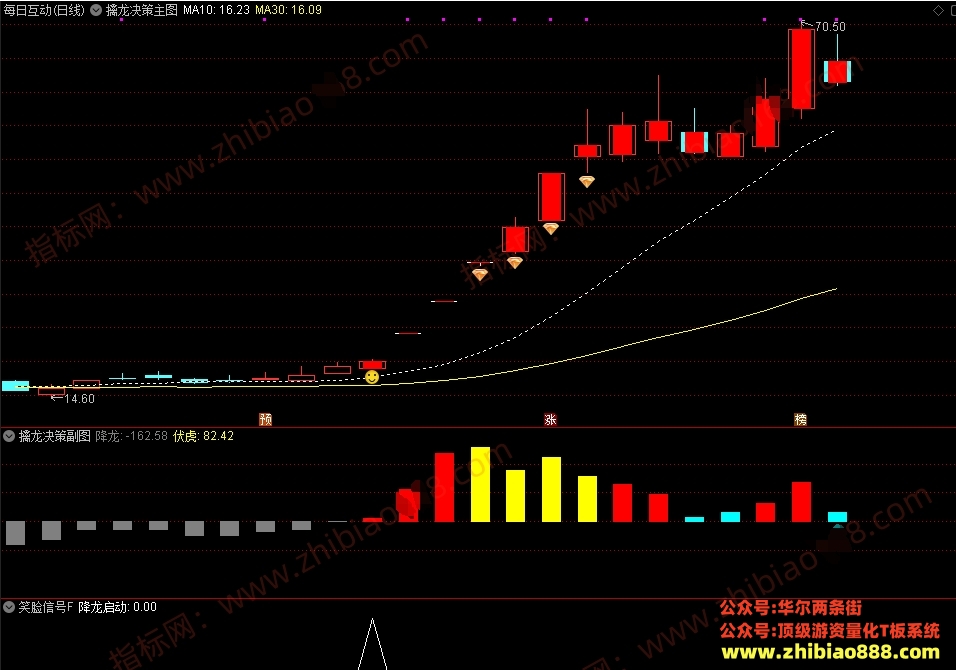956x670 pixels.
Task: Click the highest diamond signal on the chart
Action: [x=587, y=181]
